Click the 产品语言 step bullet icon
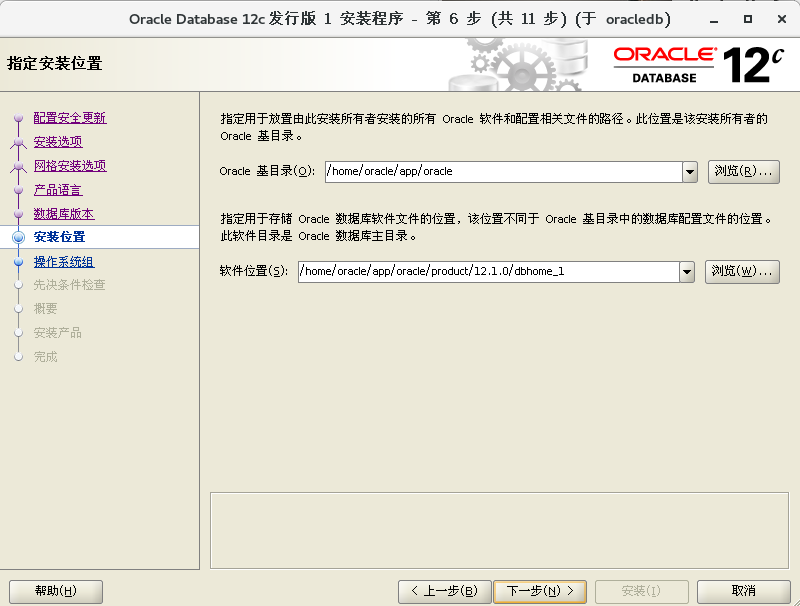The height and width of the screenshot is (606, 800). tap(18, 190)
